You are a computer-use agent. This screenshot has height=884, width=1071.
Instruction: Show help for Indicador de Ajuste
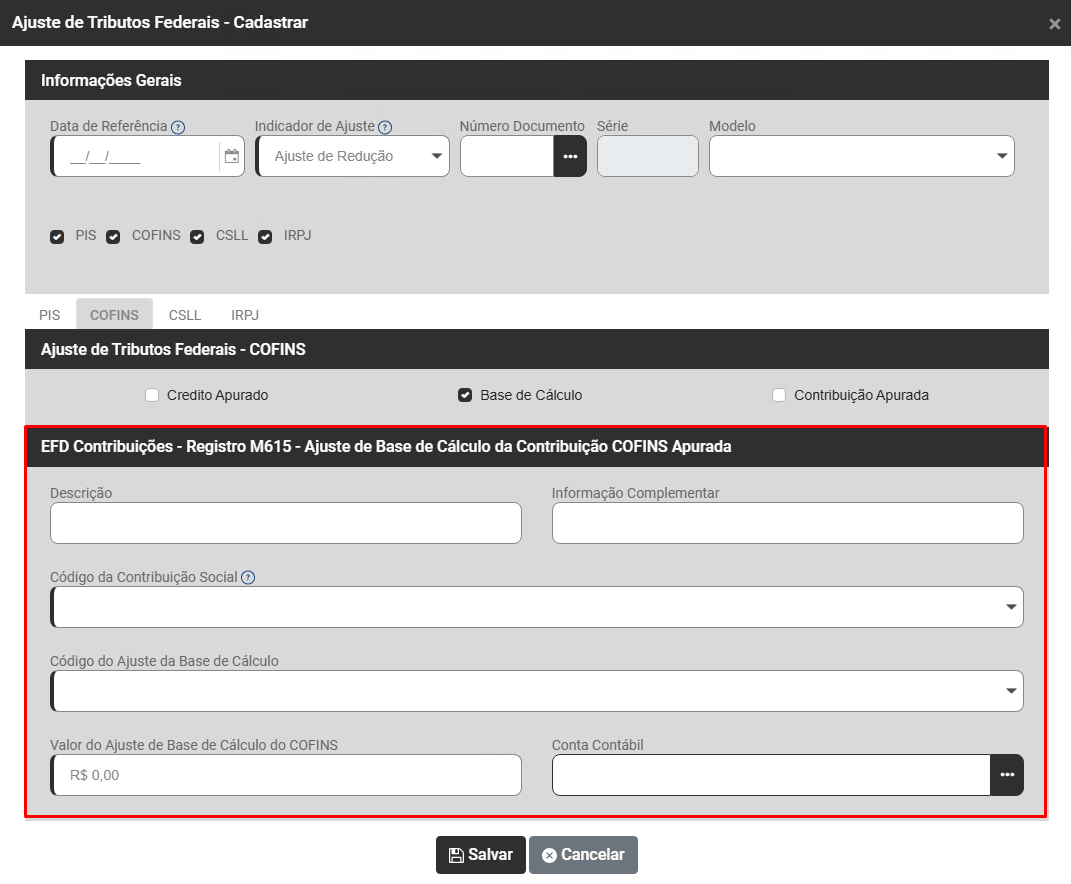pyautogui.click(x=385, y=127)
